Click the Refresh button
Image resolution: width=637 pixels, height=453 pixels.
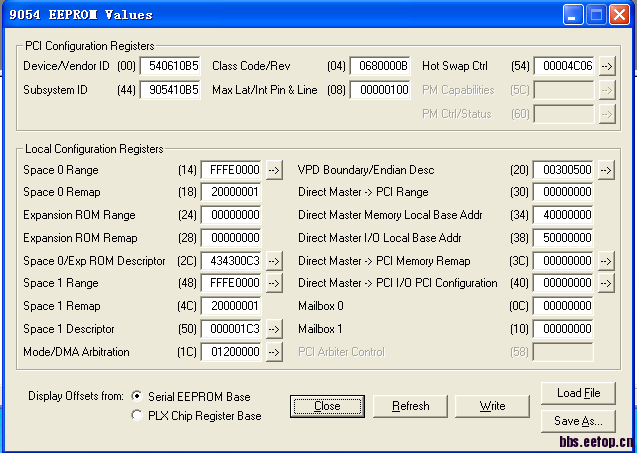coord(410,406)
